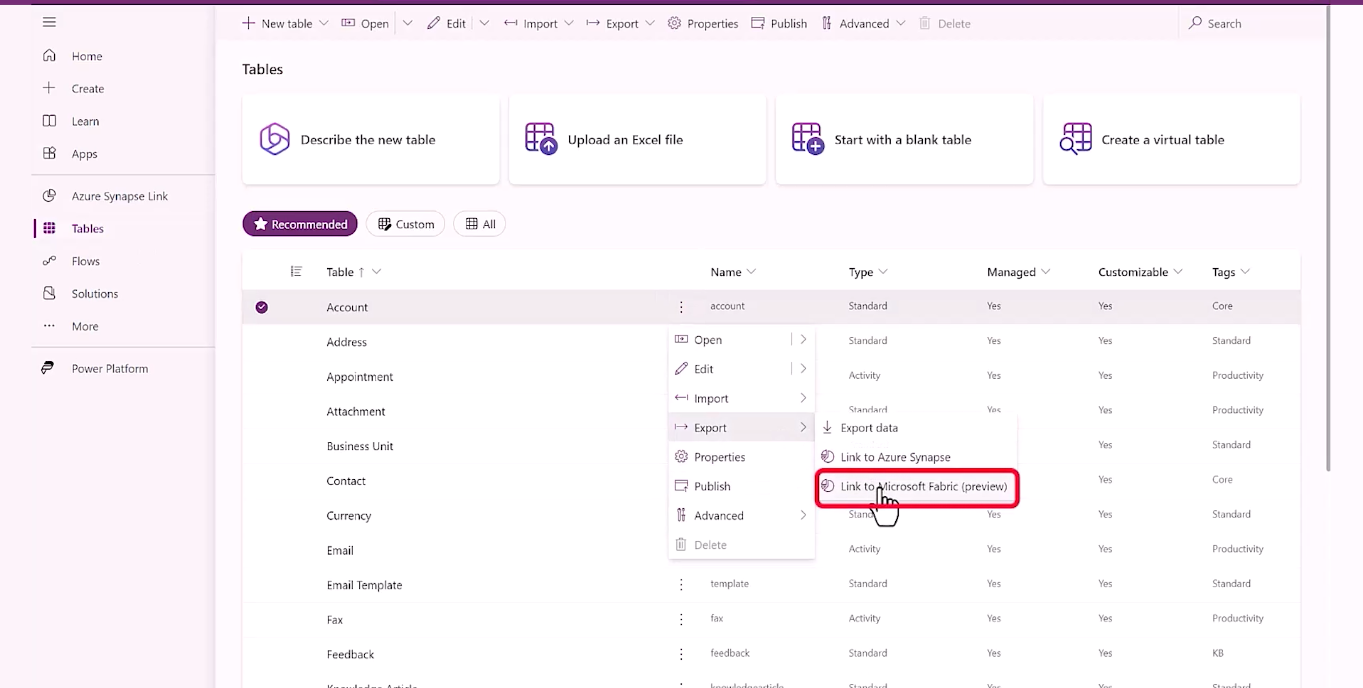1363x688 pixels.
Task: Open the three-dot menu for Account row
Action: tap(681, 307)
